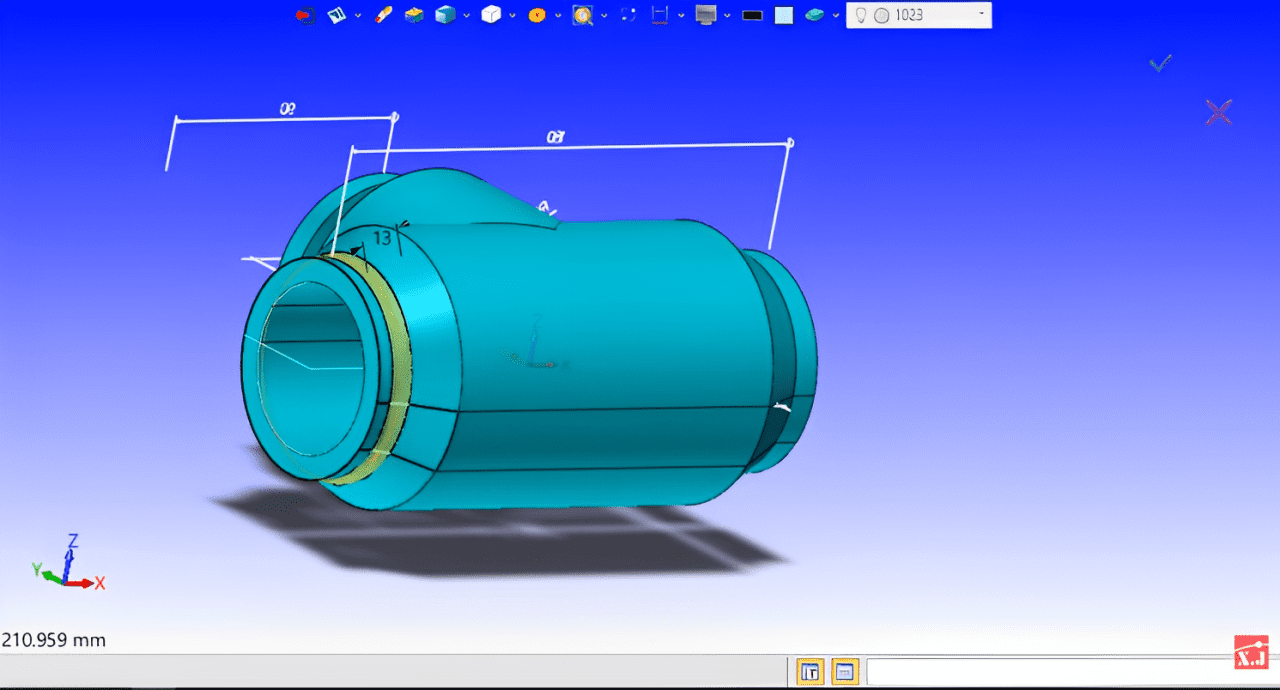Click the red exit arrow icon in top toolbar
Image resolution: width=1280 pixels, height=690 pixels.
tap(306, 15)
